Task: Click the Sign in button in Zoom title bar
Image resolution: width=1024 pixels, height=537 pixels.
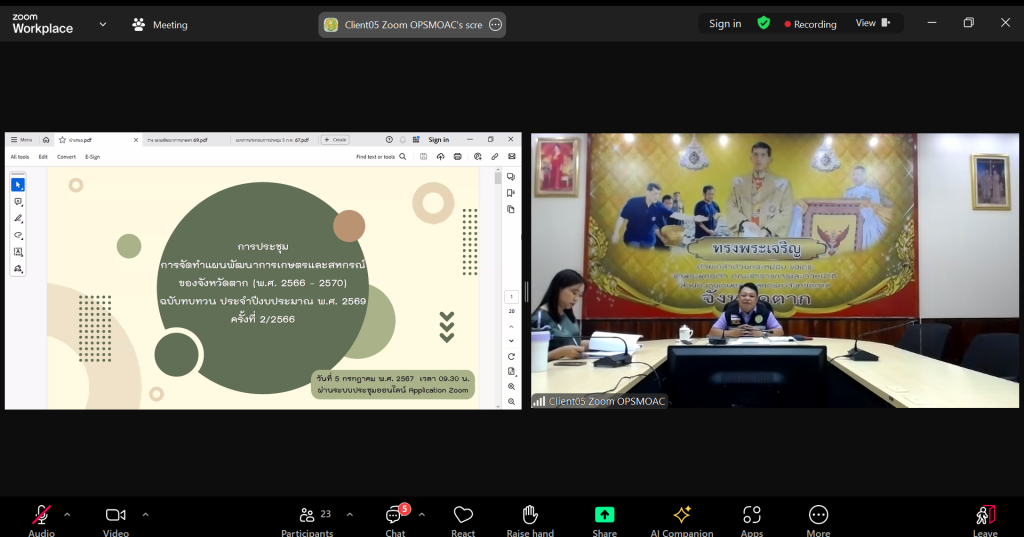Action: click(725, 24)
